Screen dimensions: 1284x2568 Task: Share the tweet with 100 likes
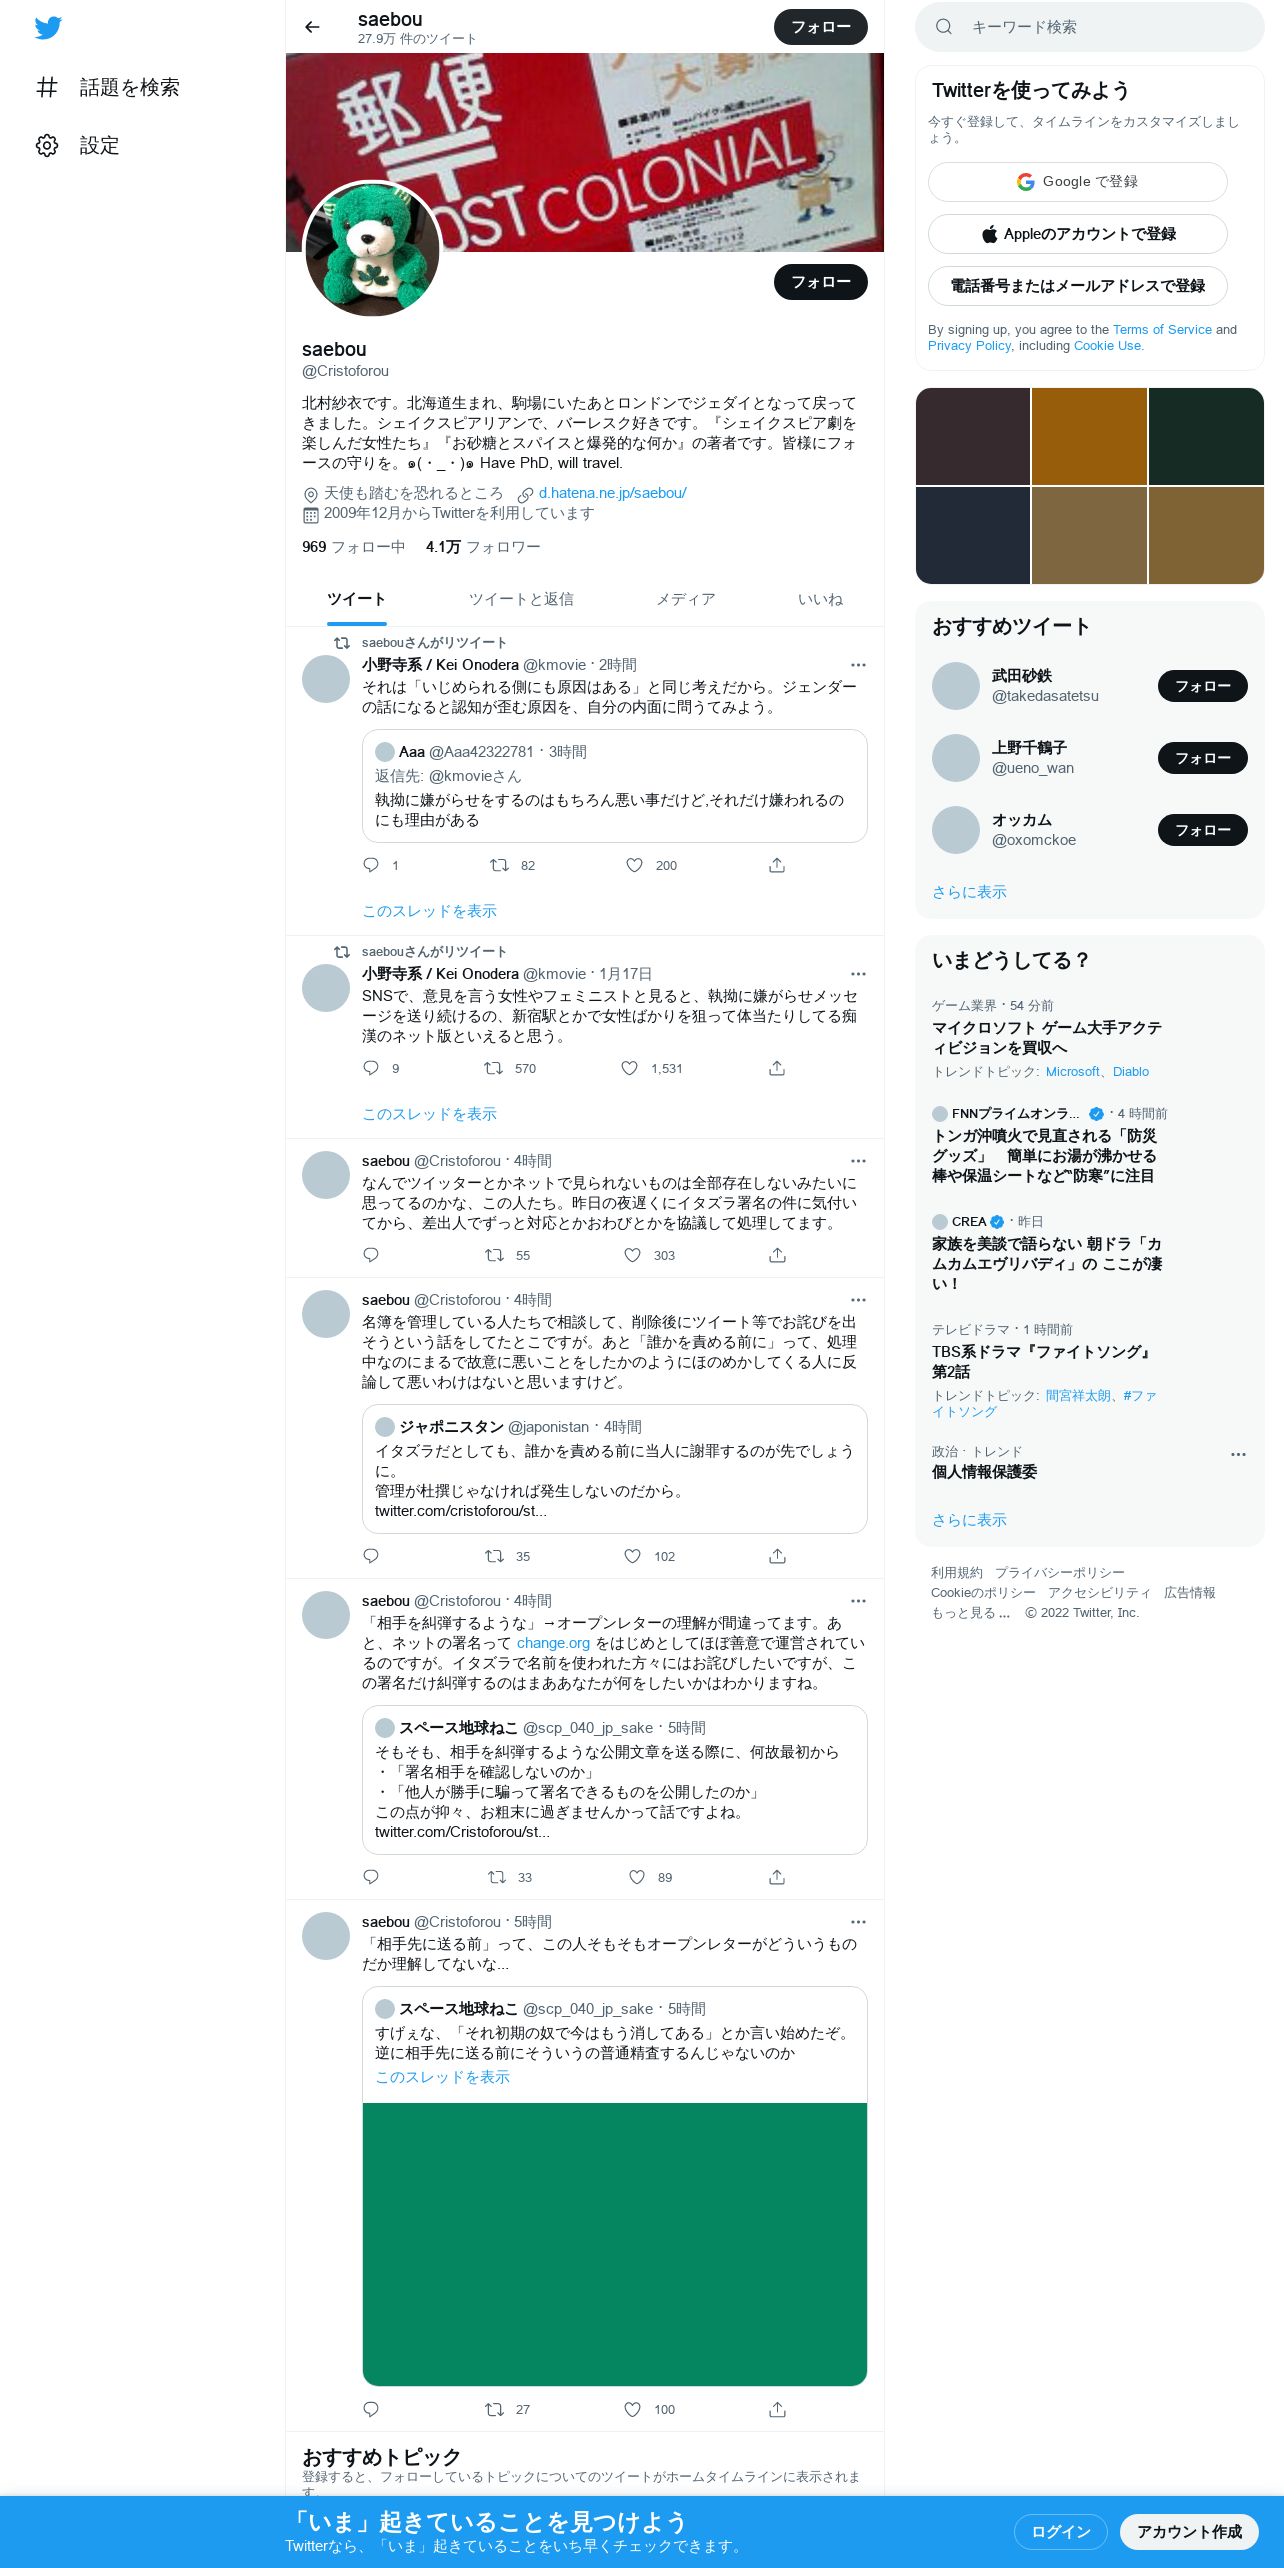(777, 2409)
